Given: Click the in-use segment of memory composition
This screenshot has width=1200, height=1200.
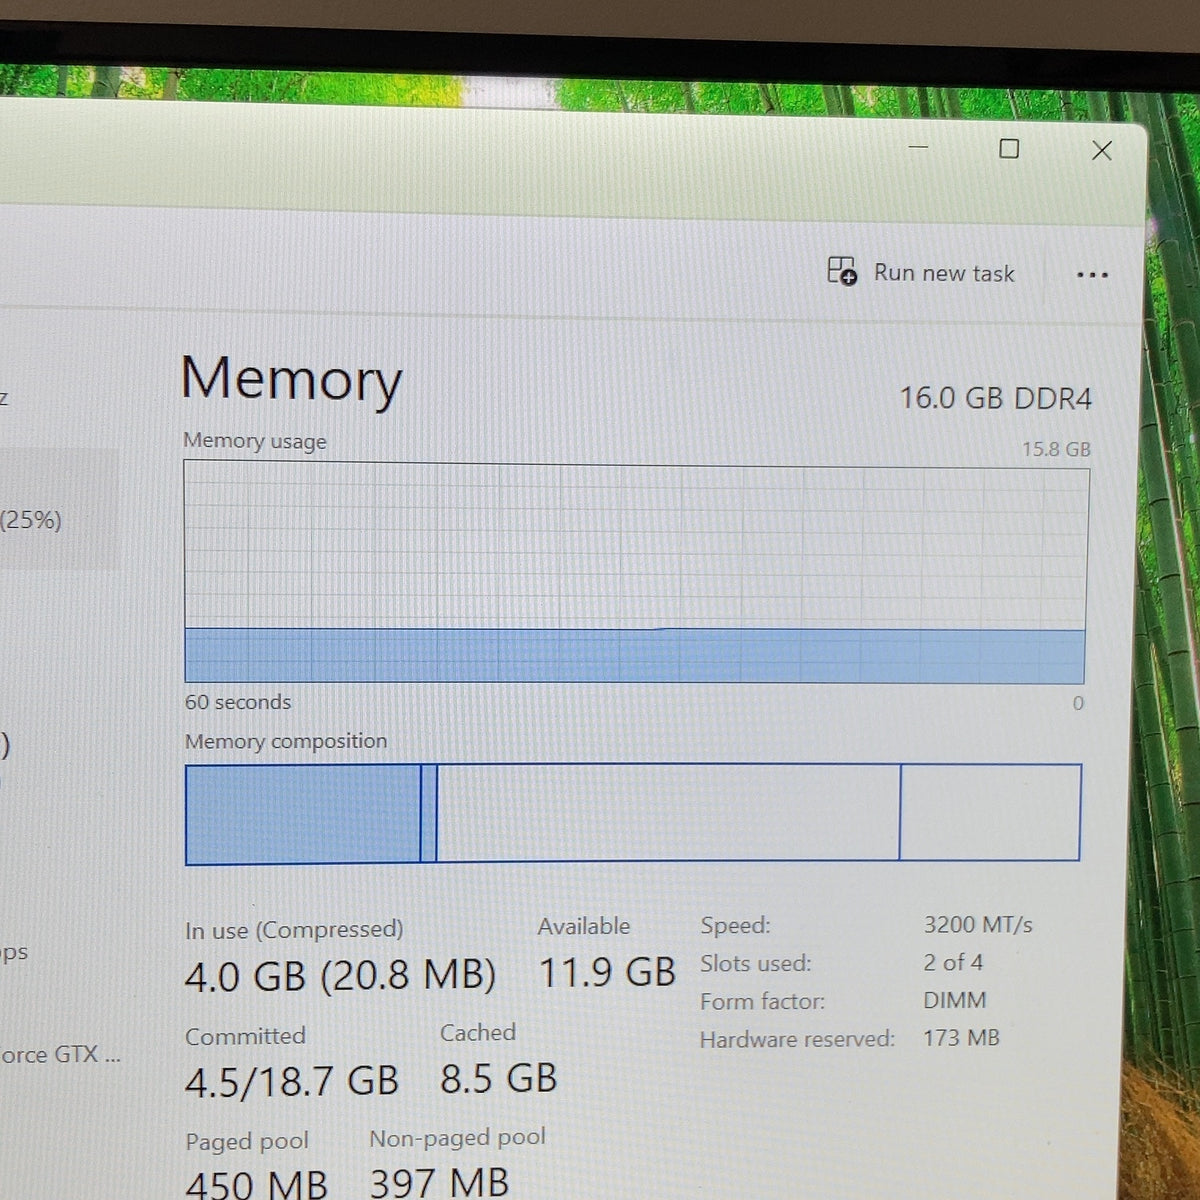Looking at the screenshot, I should click(x=303, y=814).
